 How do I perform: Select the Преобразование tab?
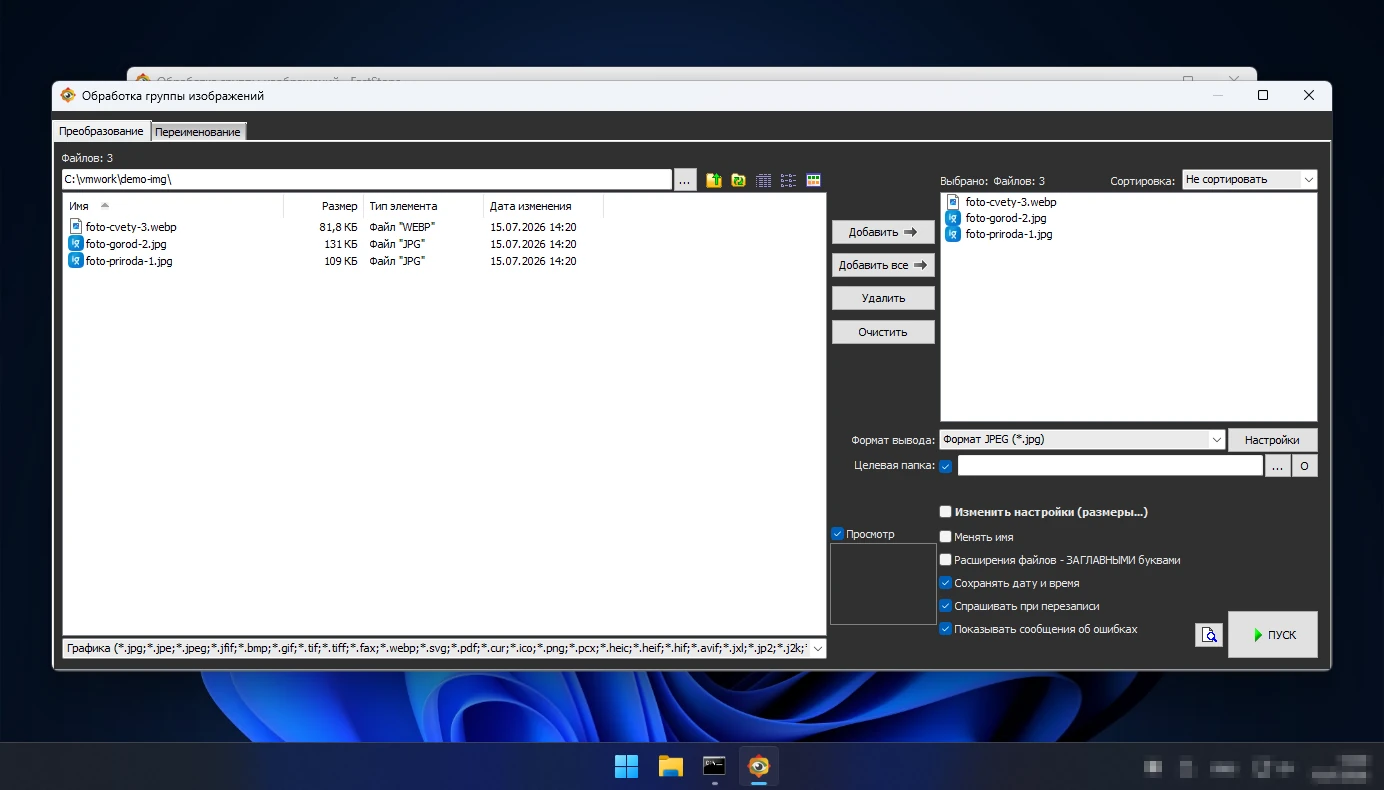click(x=101, y=131)
